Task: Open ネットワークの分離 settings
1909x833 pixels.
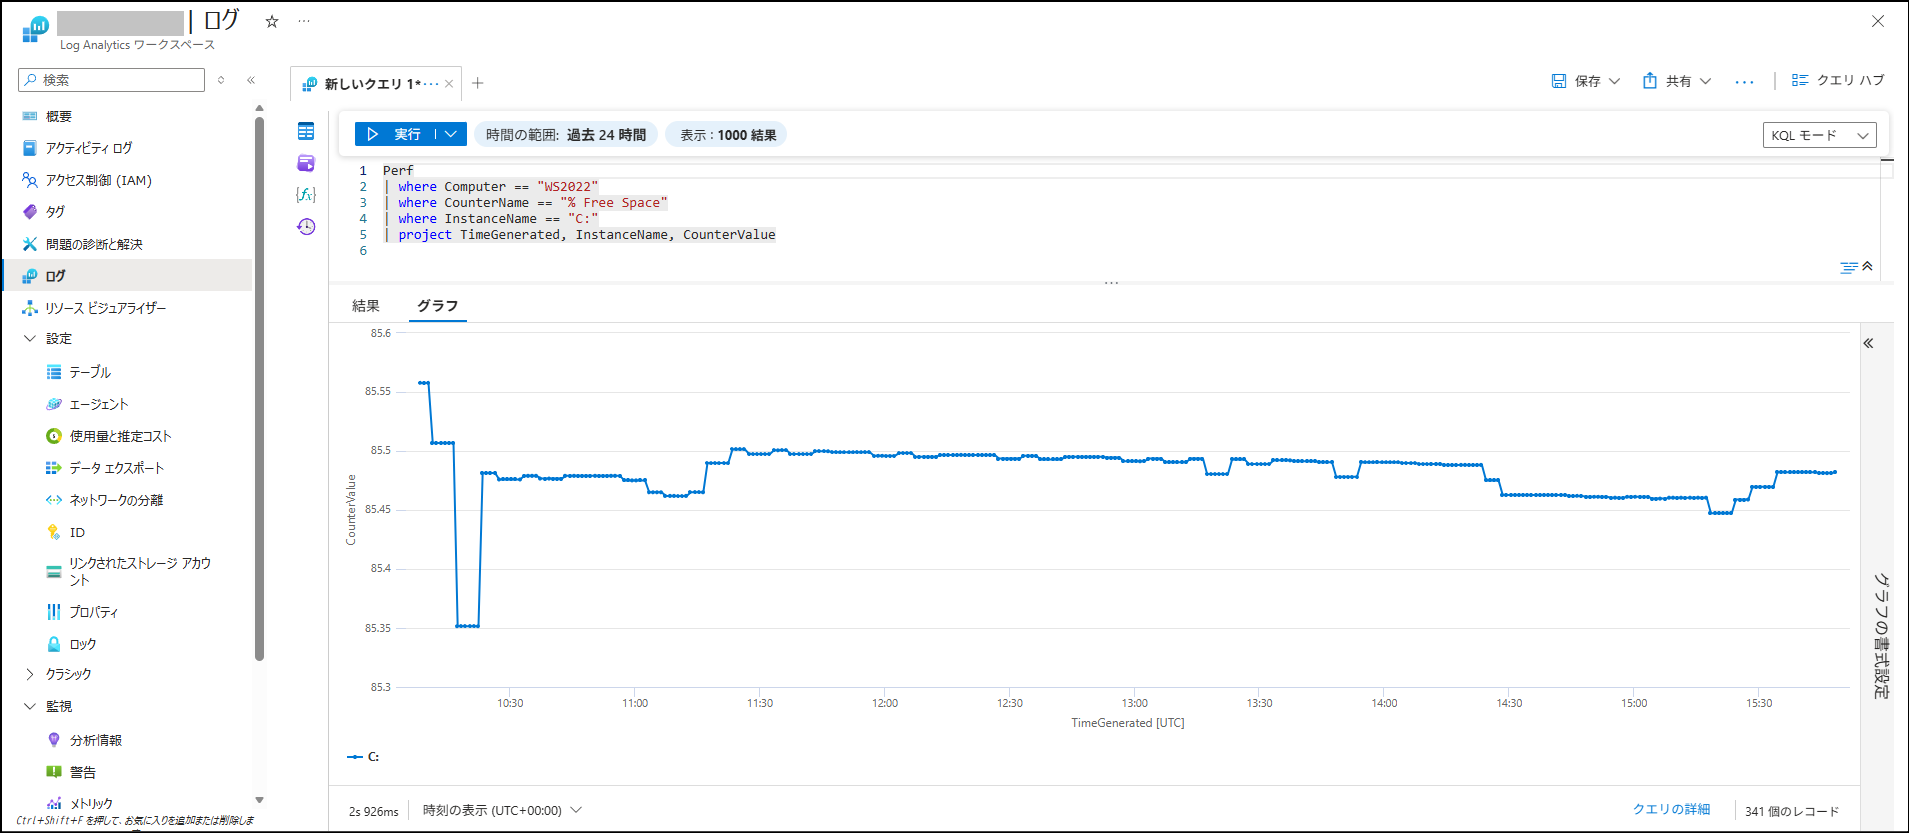Action: 116,500
